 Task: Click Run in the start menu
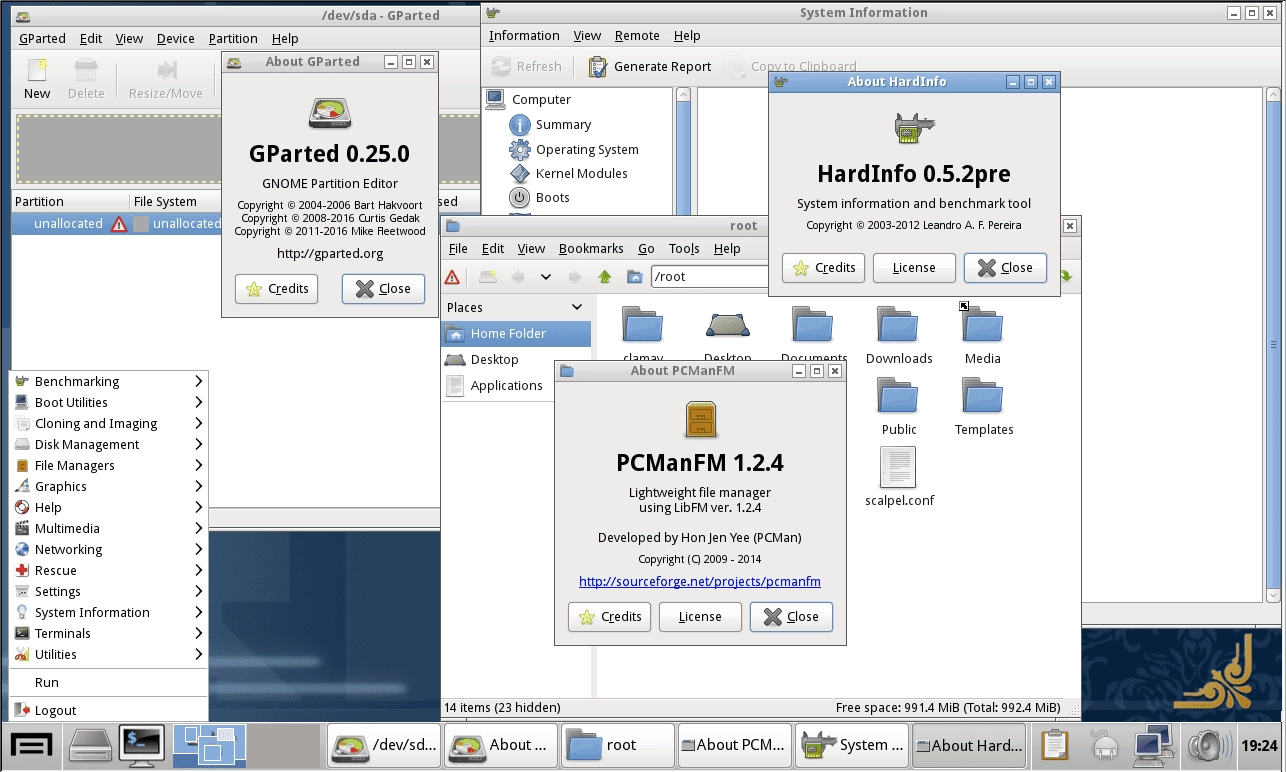pos(109,682)
